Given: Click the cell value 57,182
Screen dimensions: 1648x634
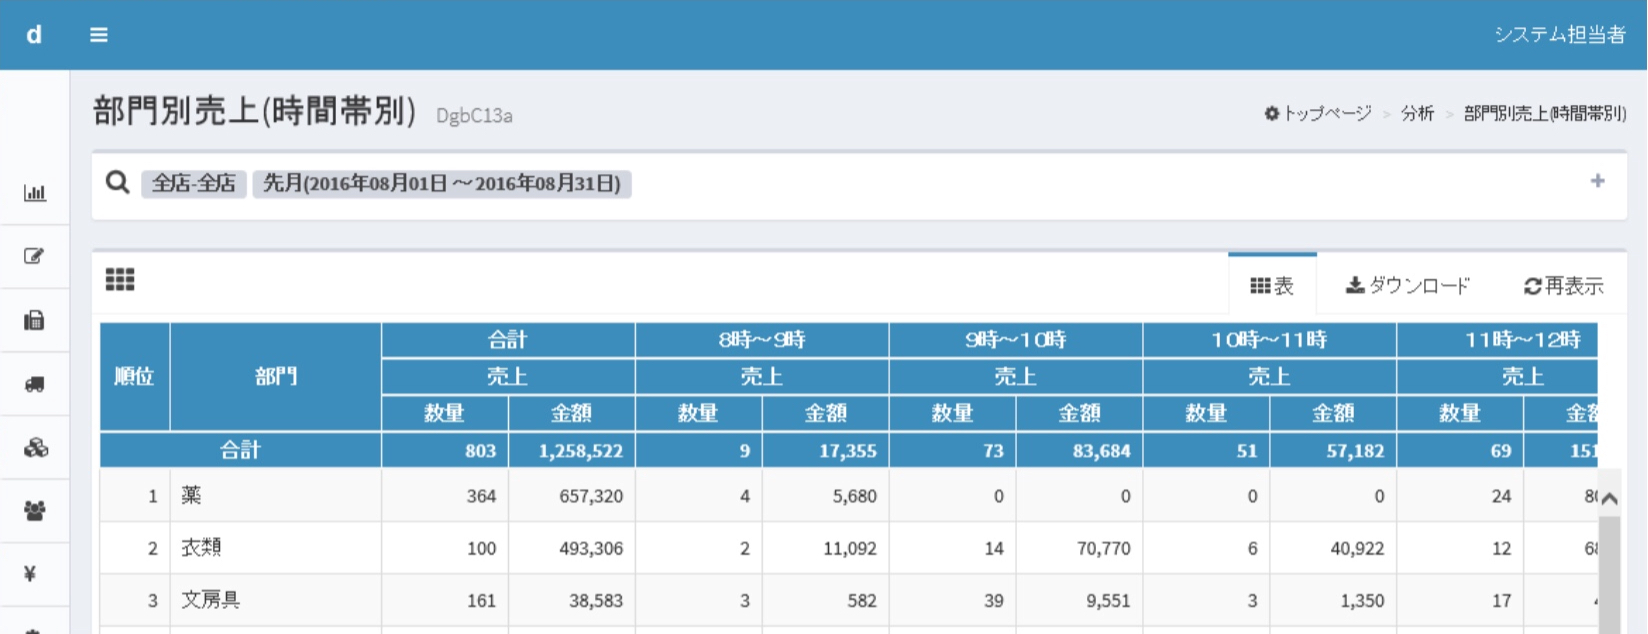Looking at the screenshot, I should [1356, 451].
